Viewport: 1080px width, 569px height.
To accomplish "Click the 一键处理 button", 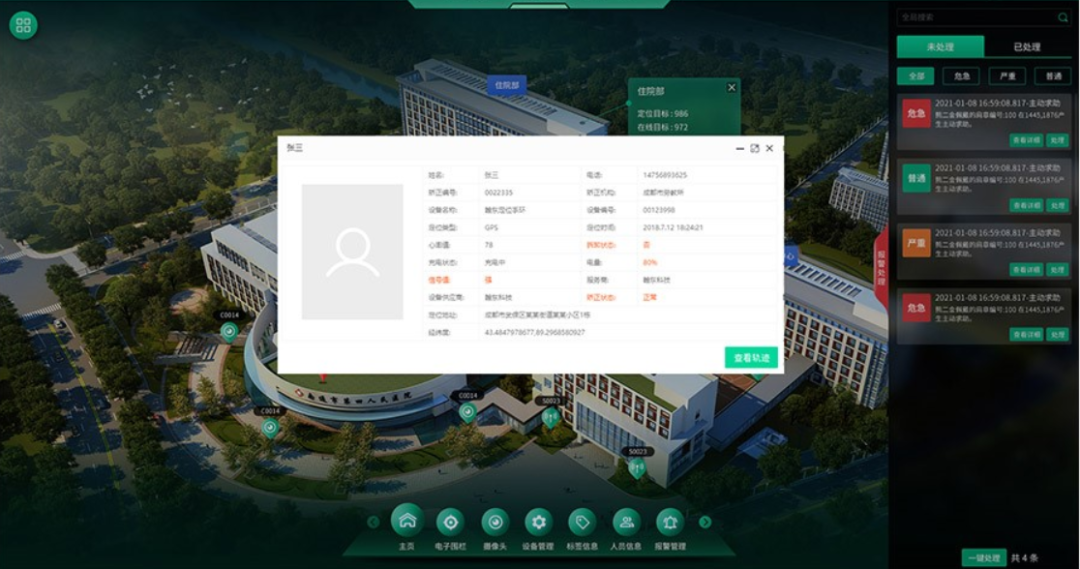I will 984,557.
